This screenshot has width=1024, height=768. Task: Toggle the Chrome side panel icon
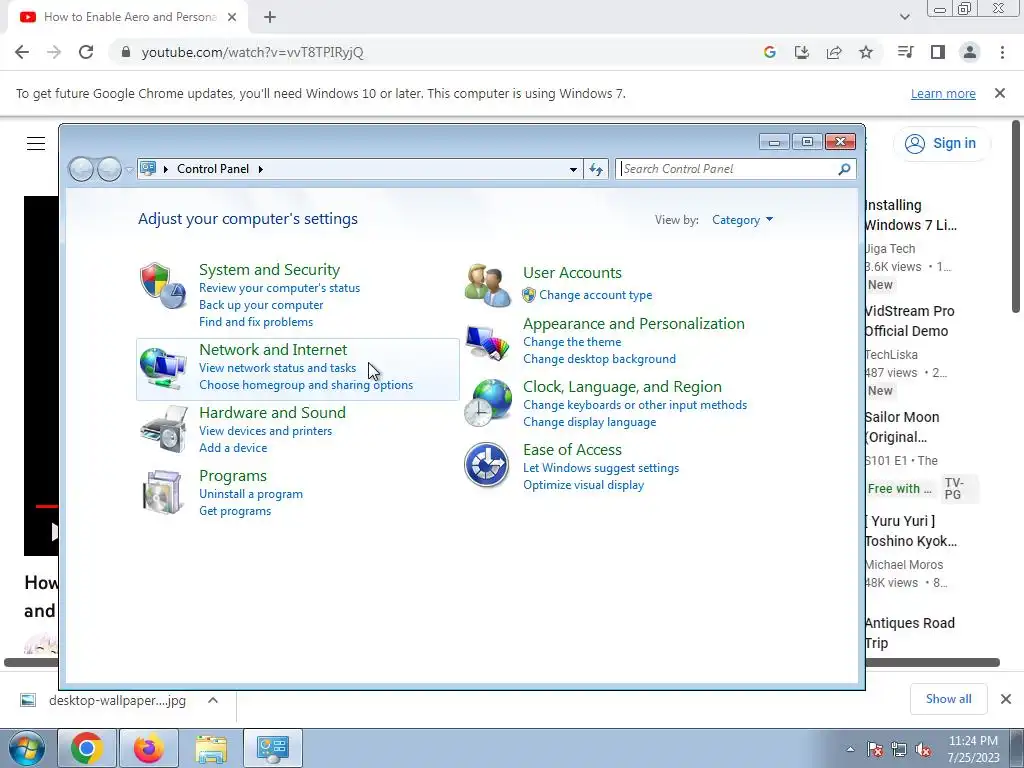938,52
